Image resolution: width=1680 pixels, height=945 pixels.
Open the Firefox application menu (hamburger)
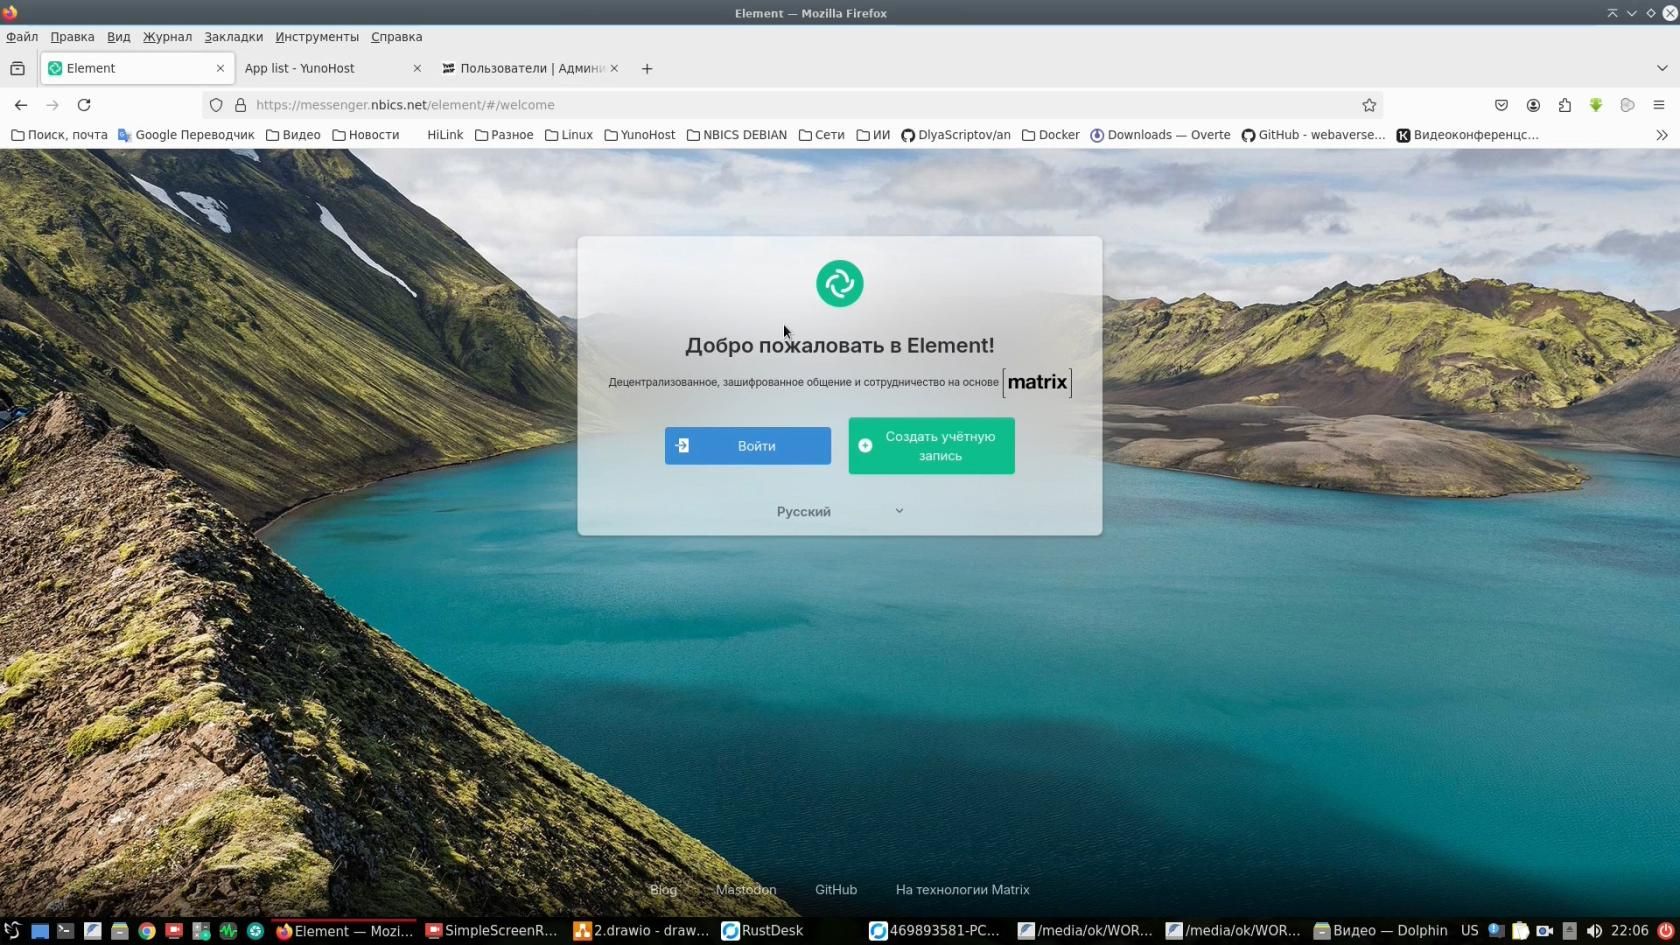click(1659, 105)
